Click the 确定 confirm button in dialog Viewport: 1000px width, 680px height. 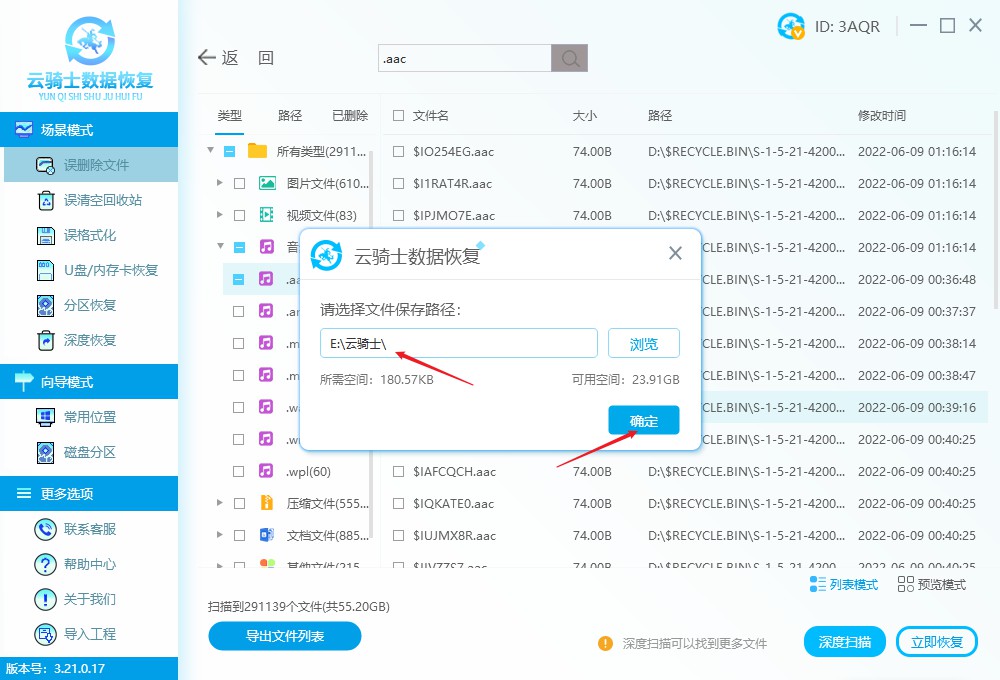tap(643, 421)
